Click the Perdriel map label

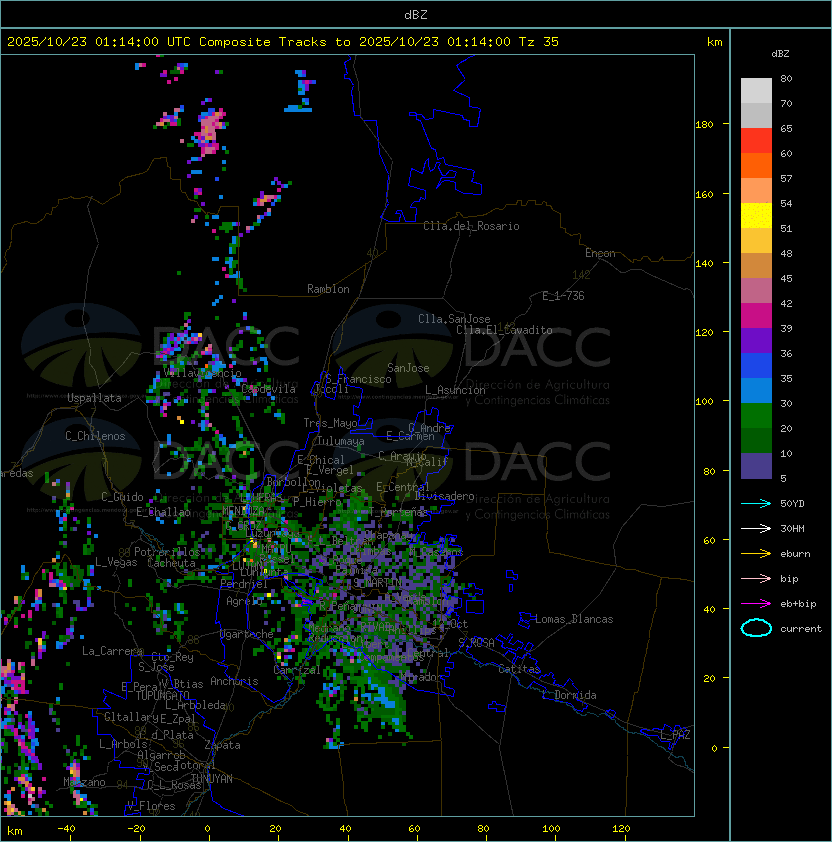(243, 583)
